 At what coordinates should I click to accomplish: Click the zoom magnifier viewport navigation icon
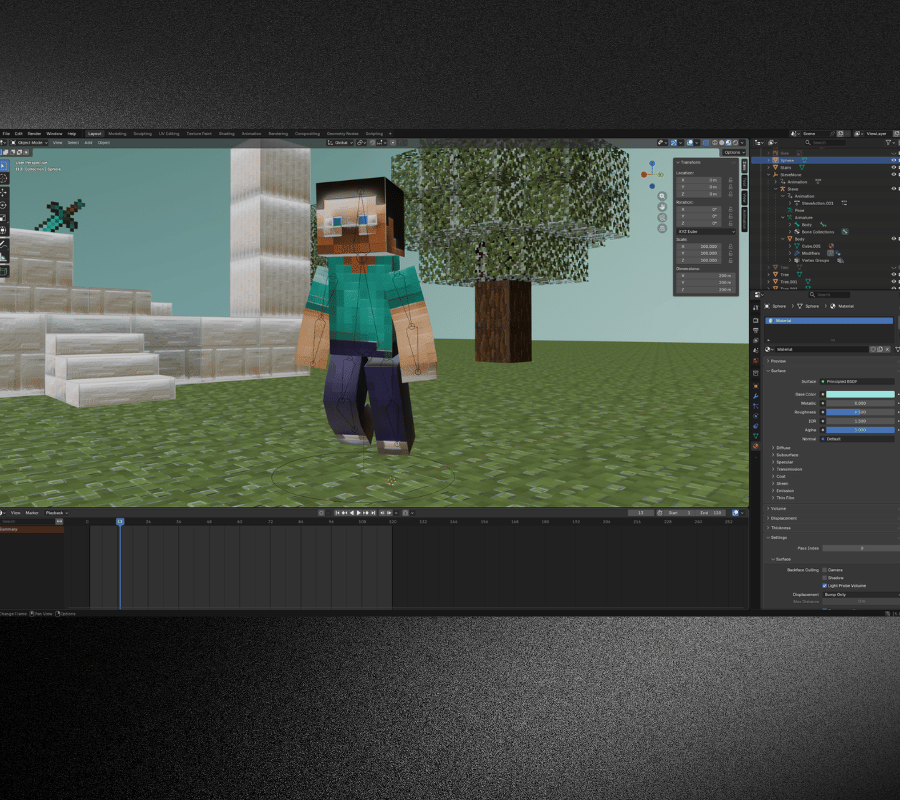(662, 196)
